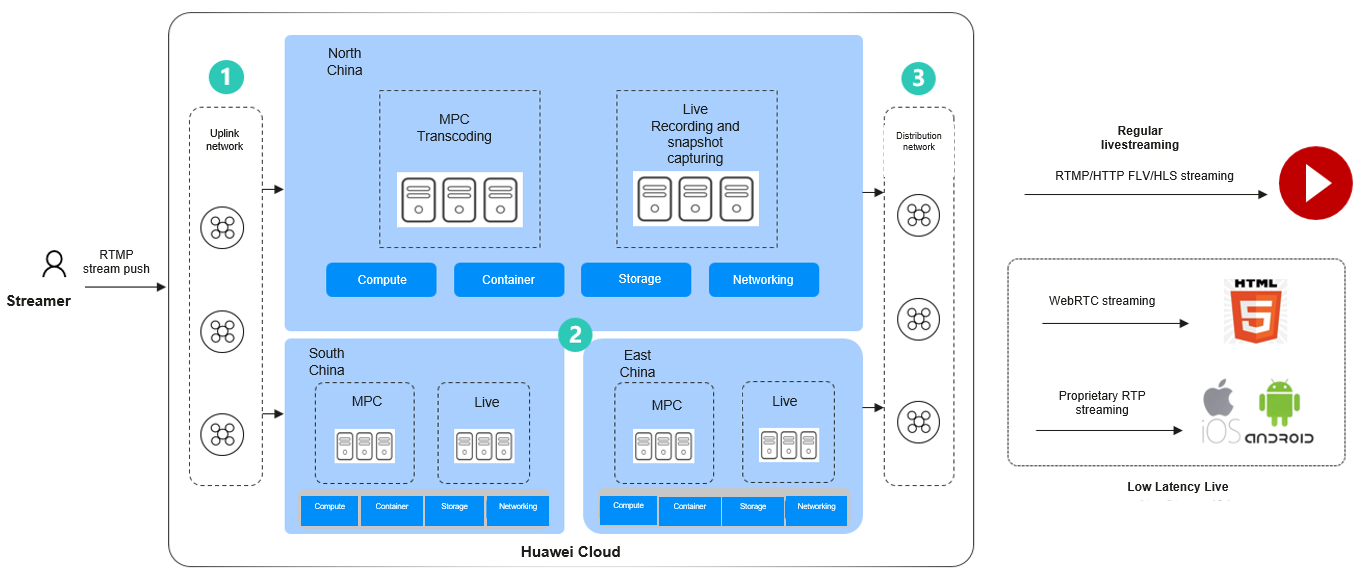Image resolution: width=1365 pixels, height=575 pixels.
Task: Click the "North China" region label
Action: 345,62
